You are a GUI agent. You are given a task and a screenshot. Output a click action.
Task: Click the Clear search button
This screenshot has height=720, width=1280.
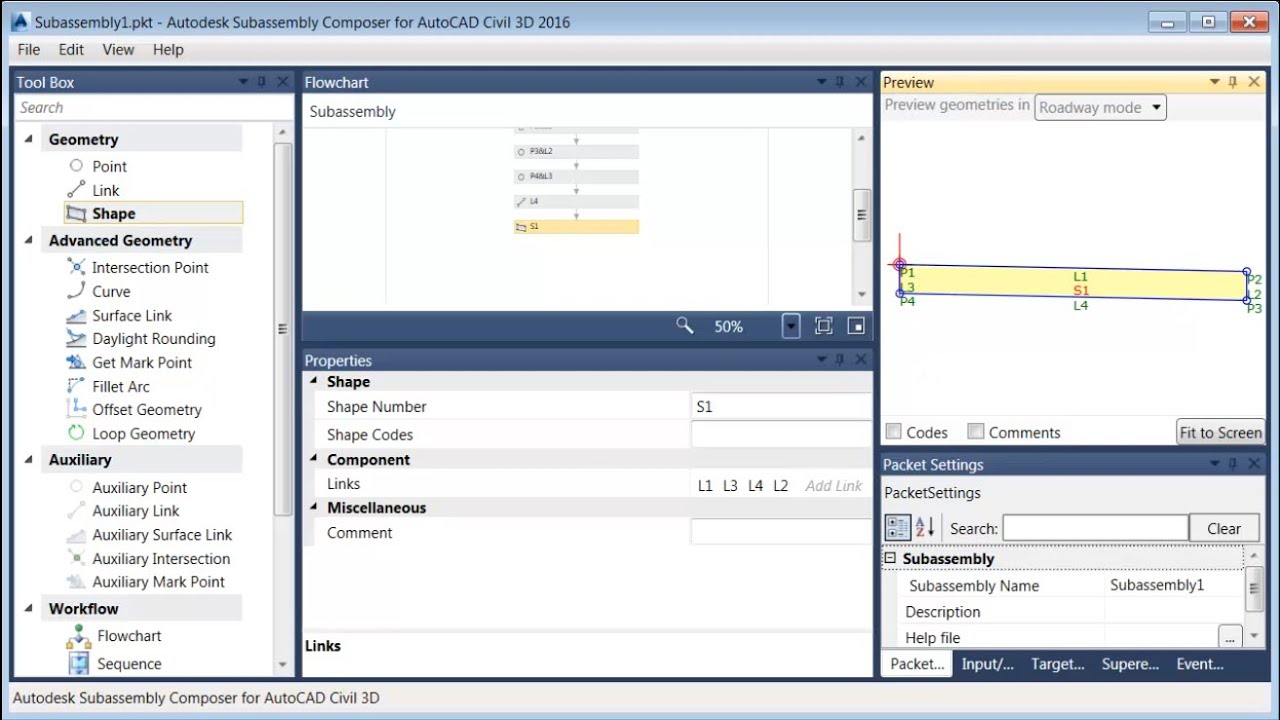click(1224, 528)
